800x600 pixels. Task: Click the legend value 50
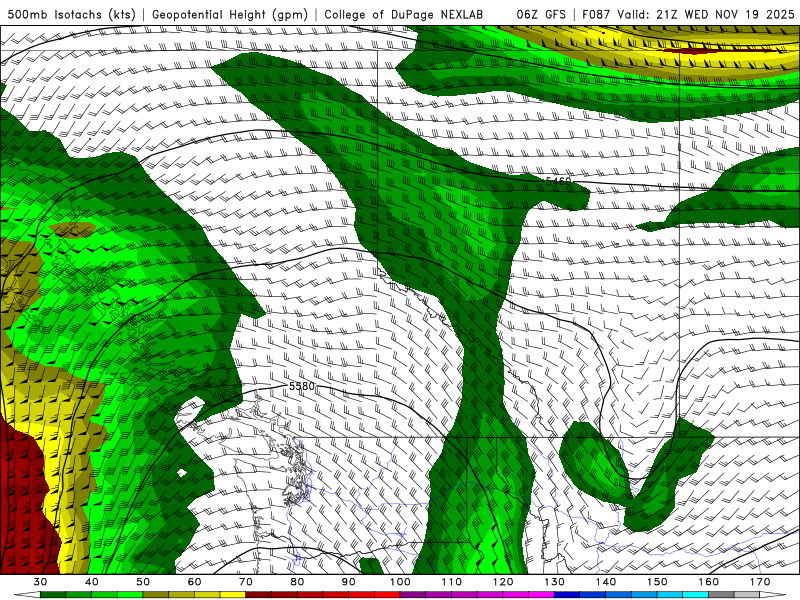[x=143, y=582]
